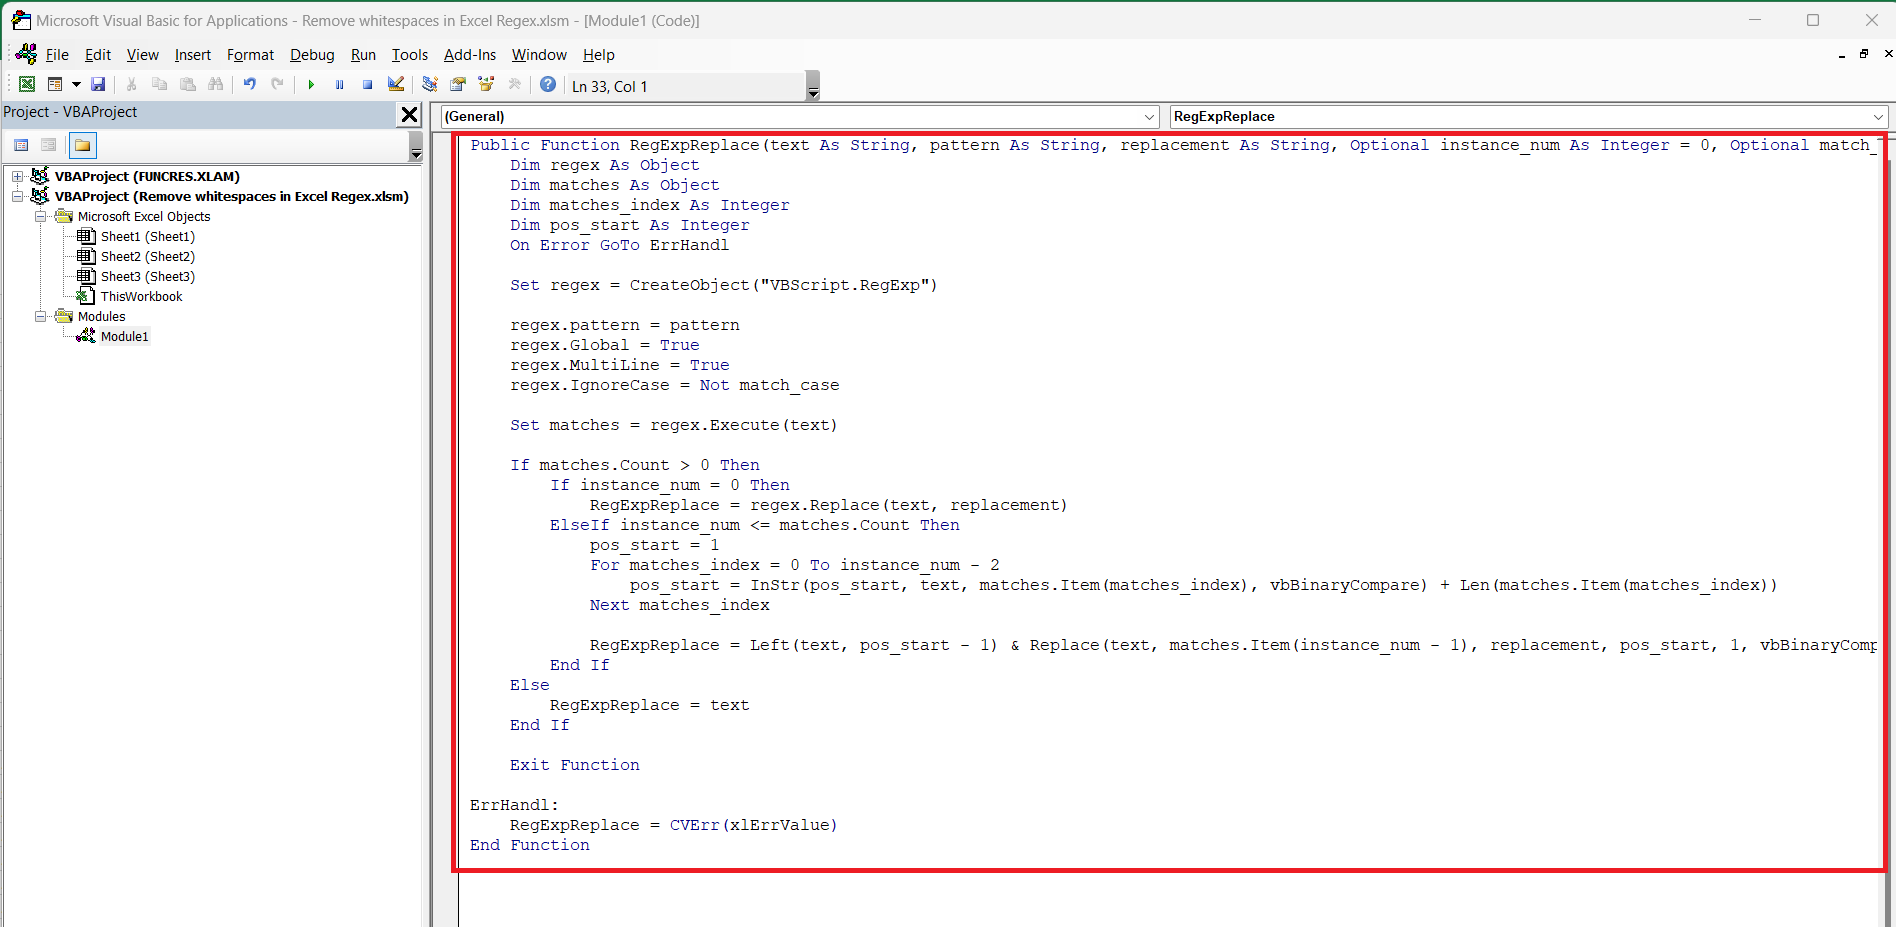The image size is (1896, 927).
Task: Click the Insert UserForm toolbar icon
Action: [55, 85]
